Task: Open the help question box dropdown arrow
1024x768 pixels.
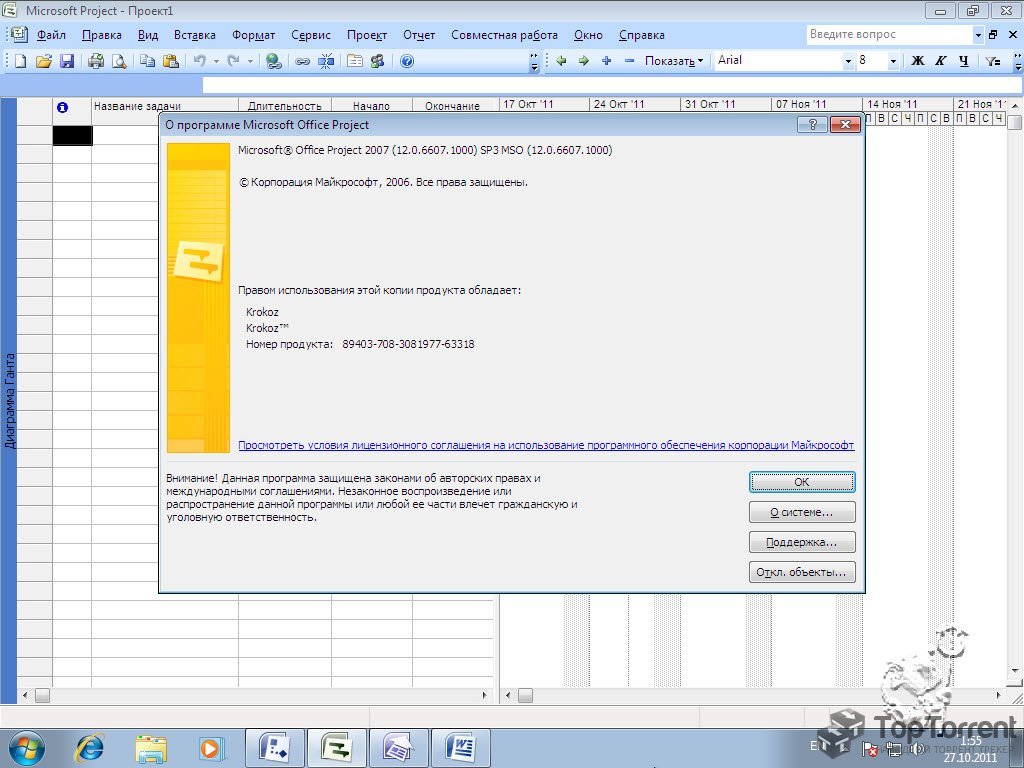Action: 978,35
